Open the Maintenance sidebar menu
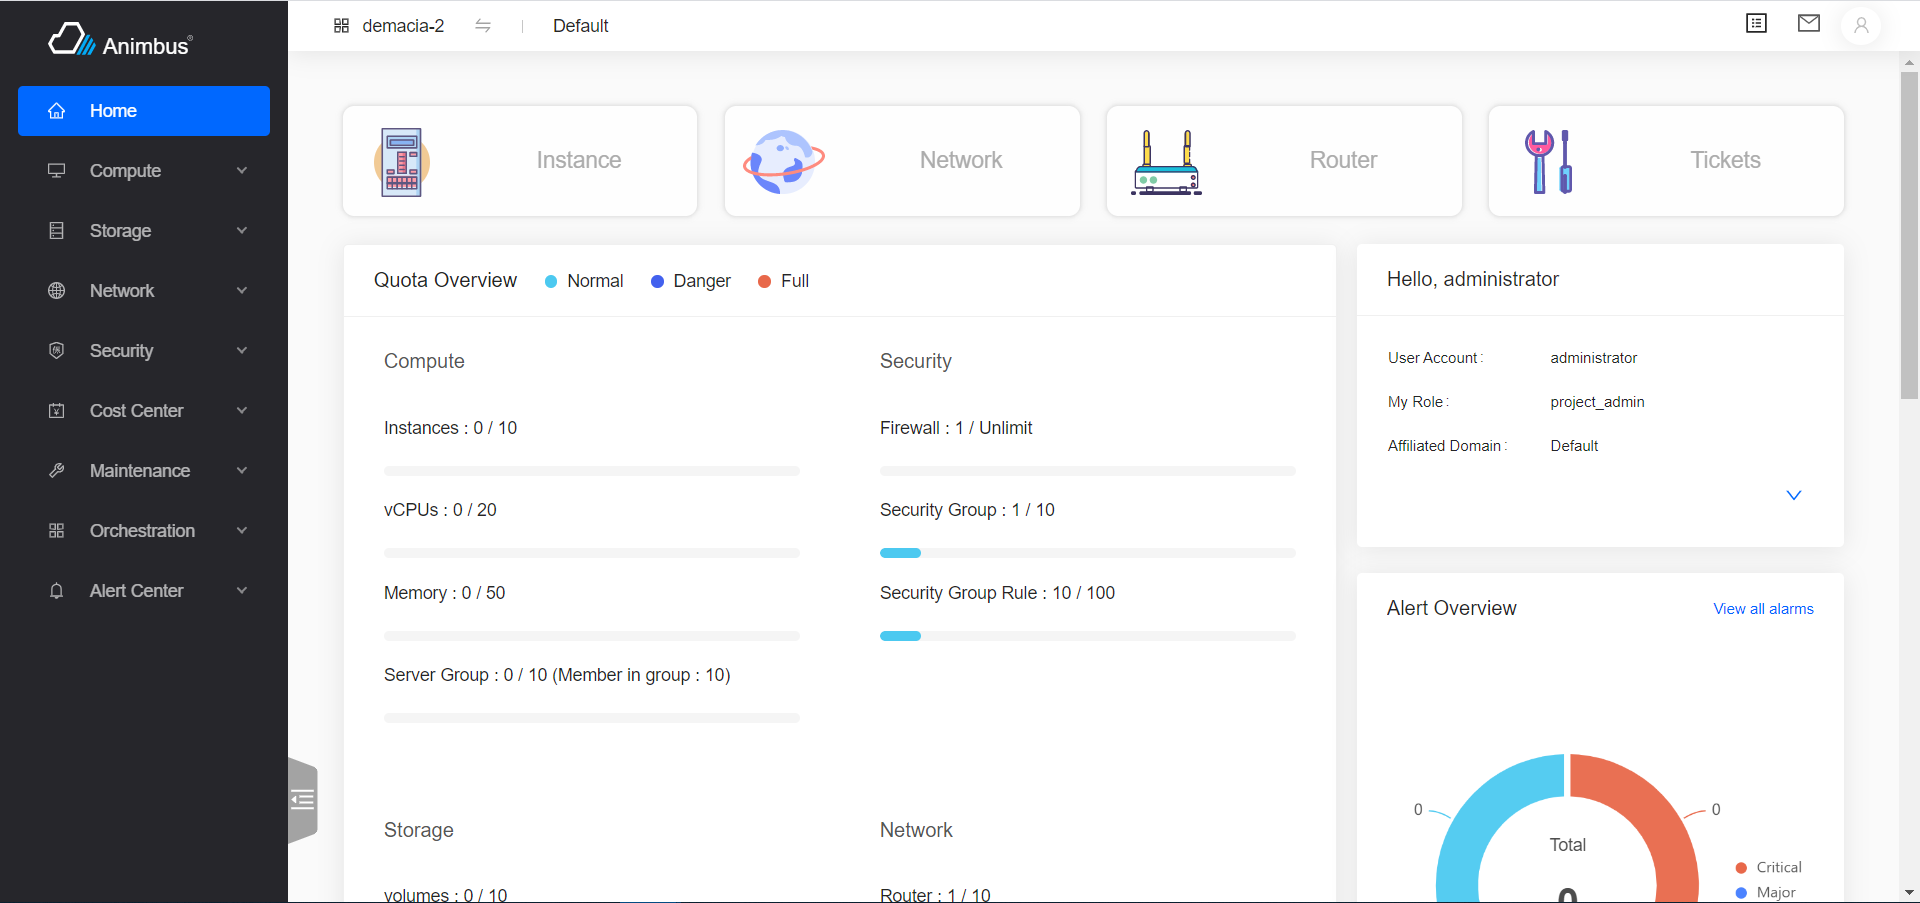Image resolution: width=1920 pixels, height=903 pixels. point(144,471)
